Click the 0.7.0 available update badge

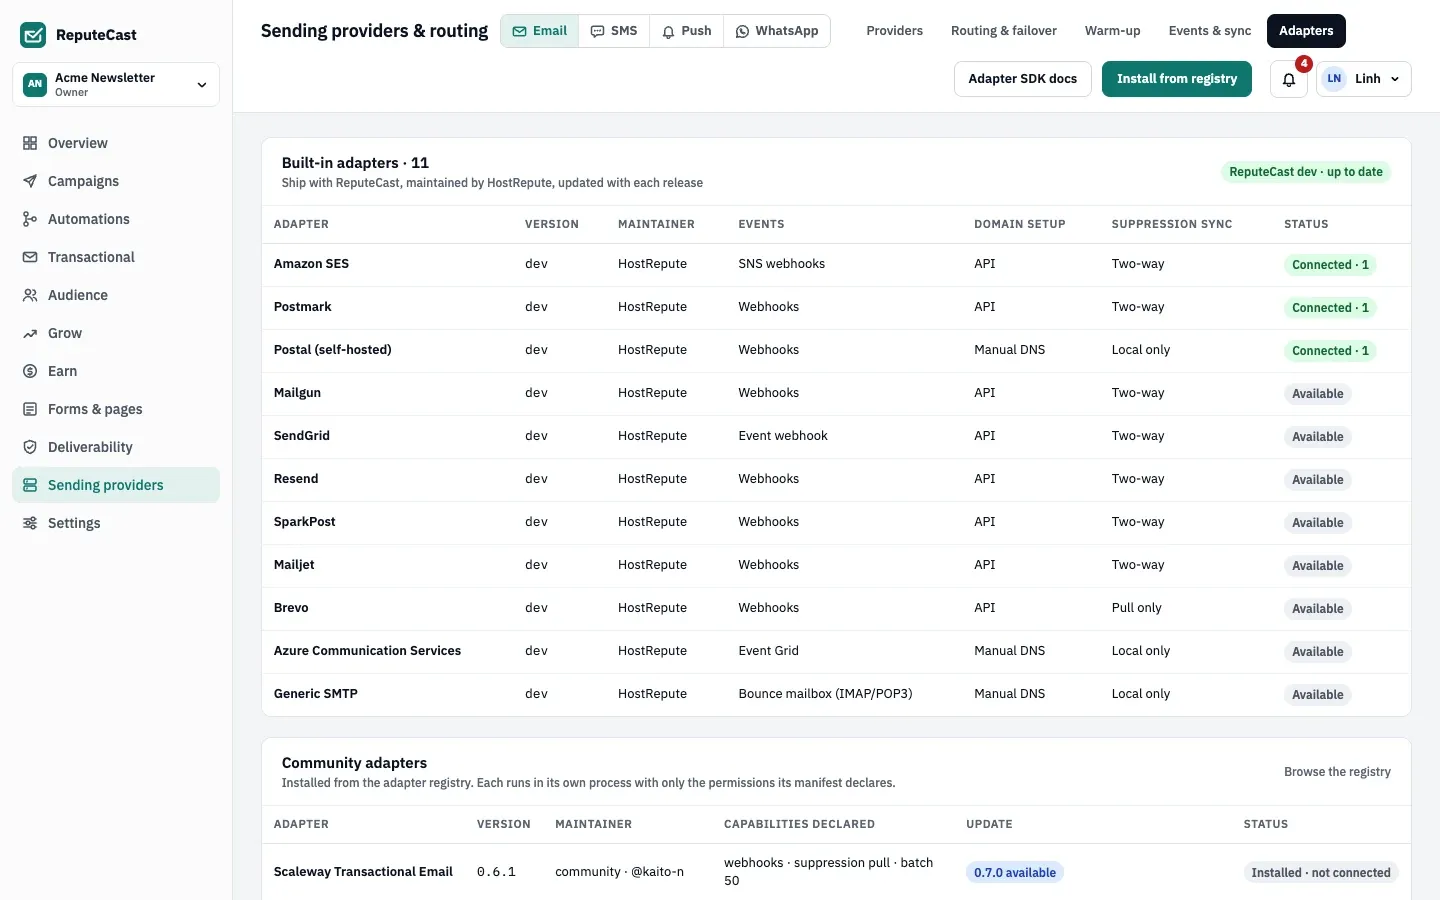coord(1015,873)
